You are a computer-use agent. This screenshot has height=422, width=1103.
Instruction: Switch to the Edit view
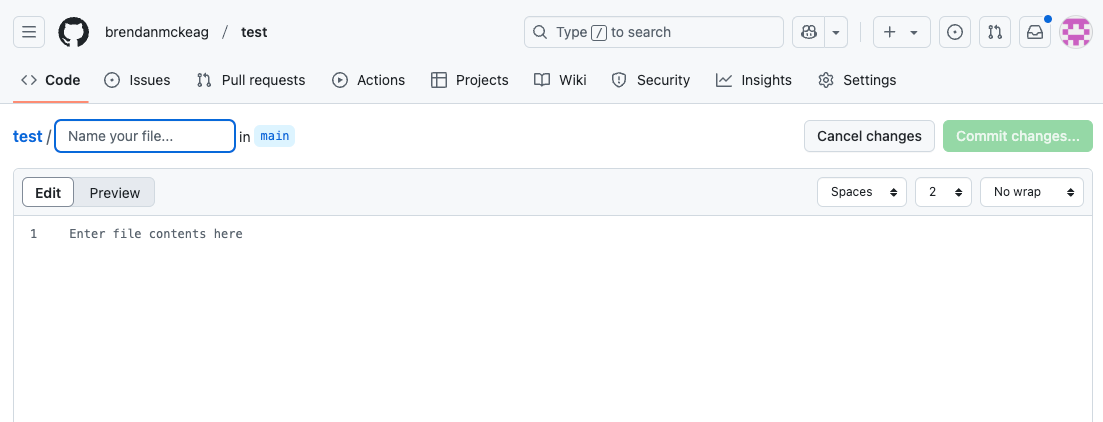click(x=48, y=193)
